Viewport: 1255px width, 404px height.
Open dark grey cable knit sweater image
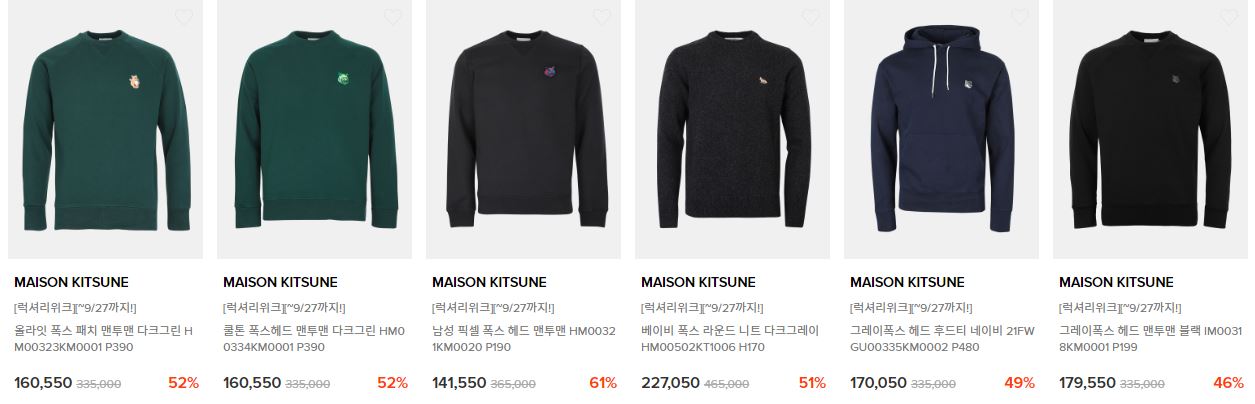tap(732, 130)
